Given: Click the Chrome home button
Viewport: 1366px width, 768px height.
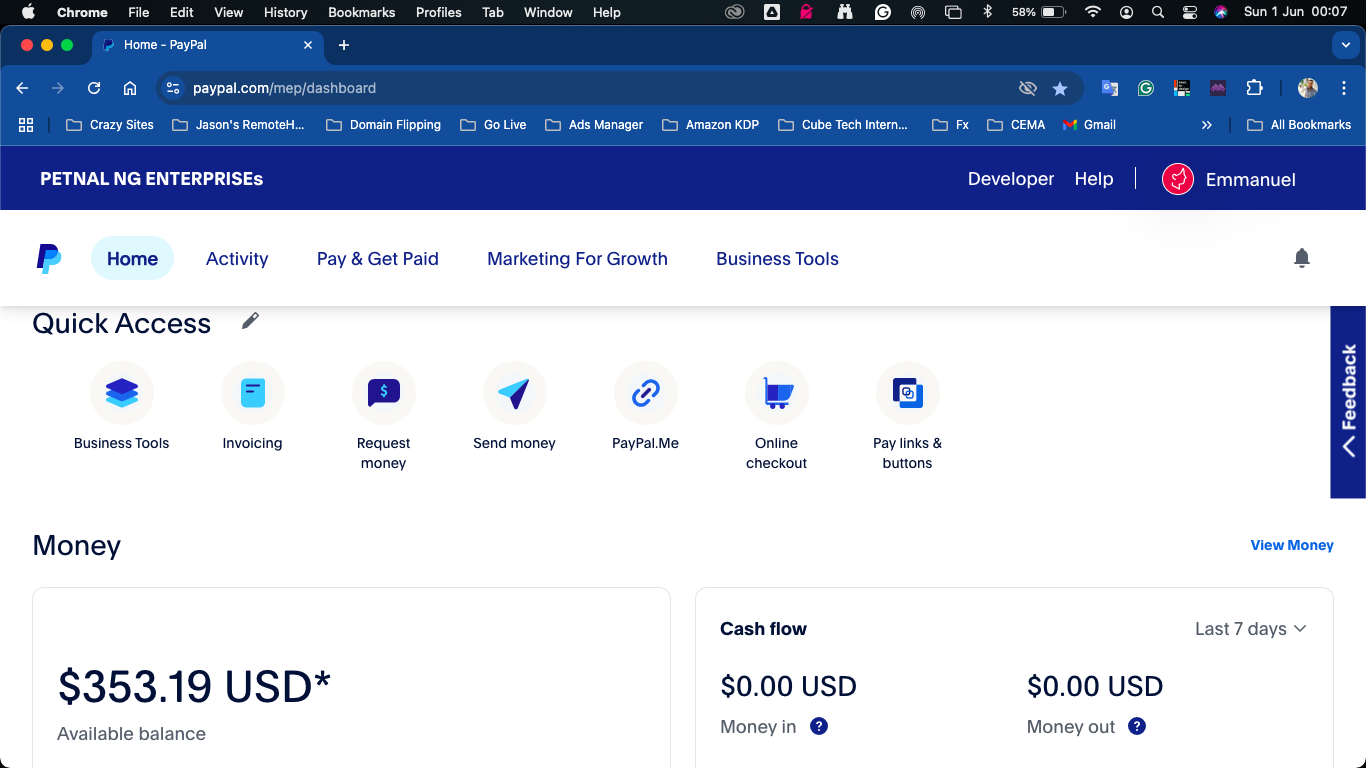Looking at the screenshot, I should [130, 88].
